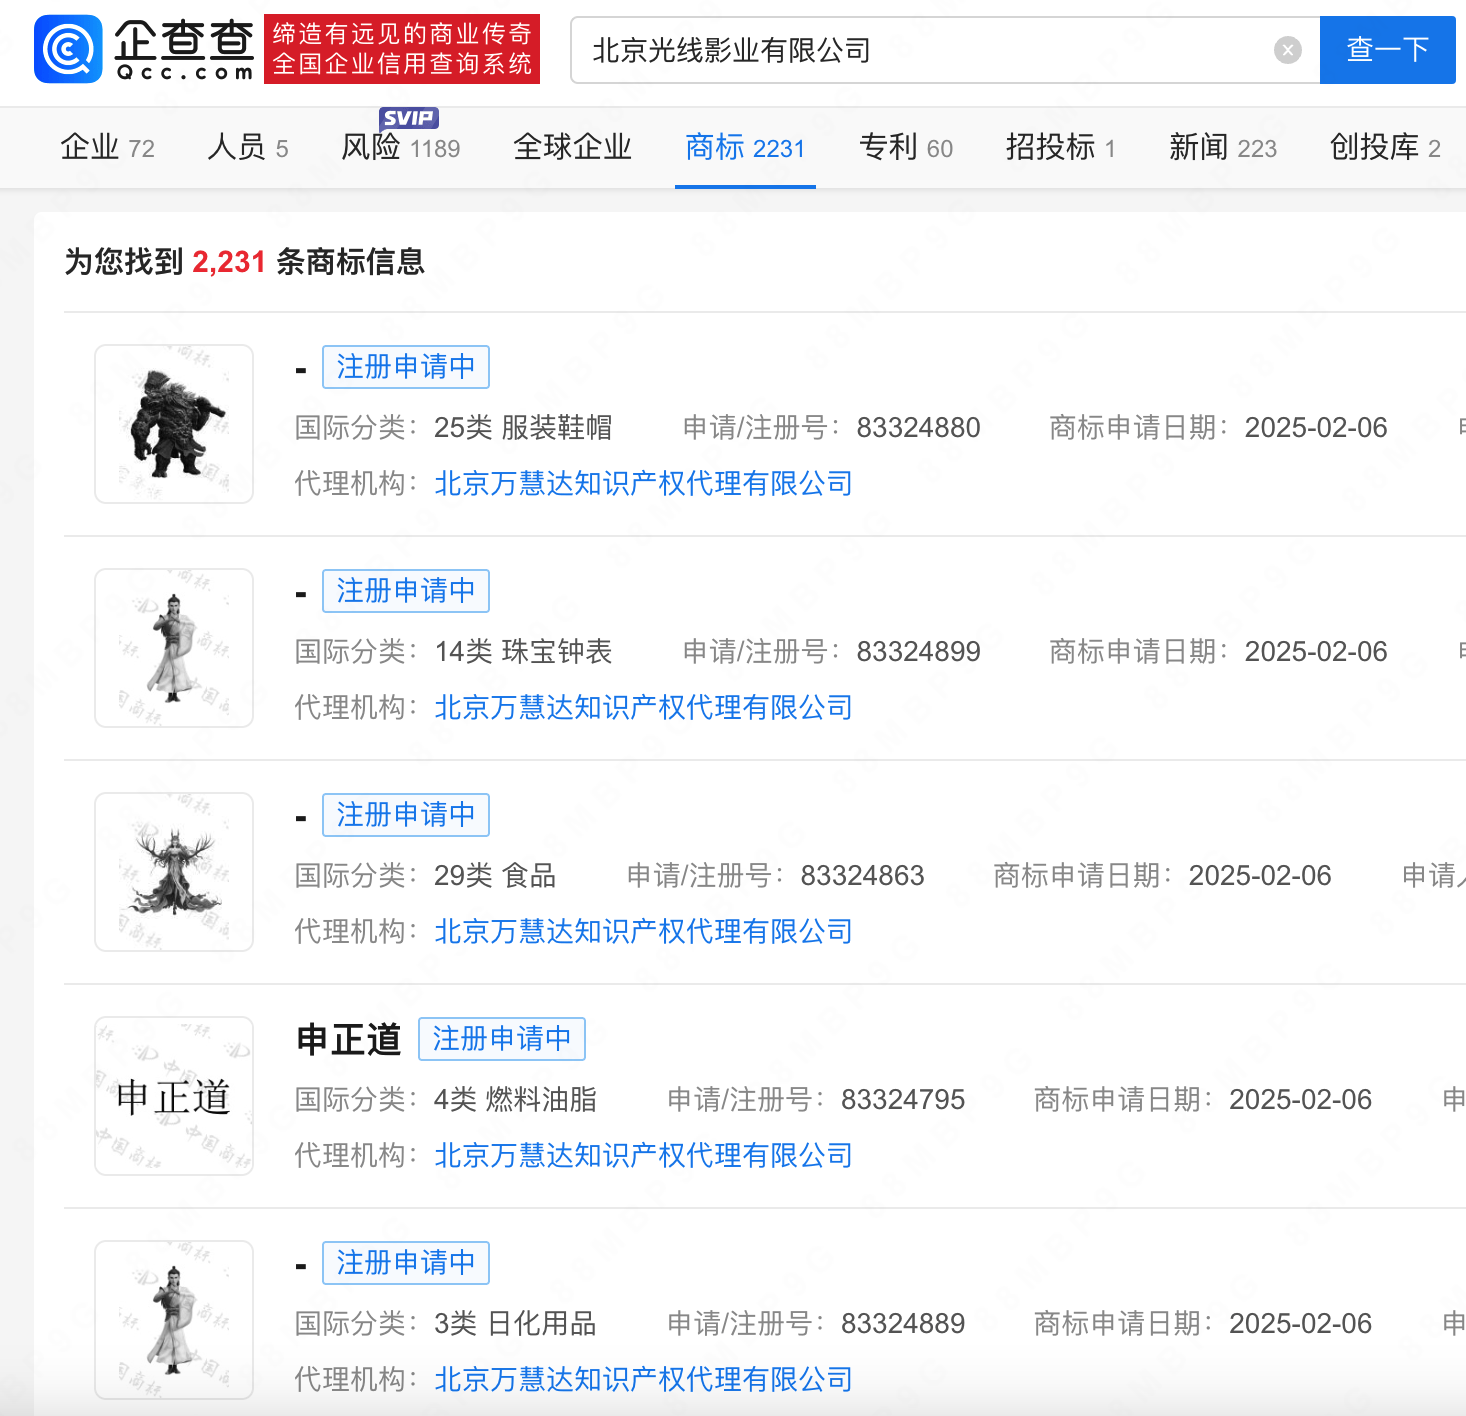The width and height of the screenshot is (1466, 1416).
Task: Open the 人员 tab
Action: [247, 148]
